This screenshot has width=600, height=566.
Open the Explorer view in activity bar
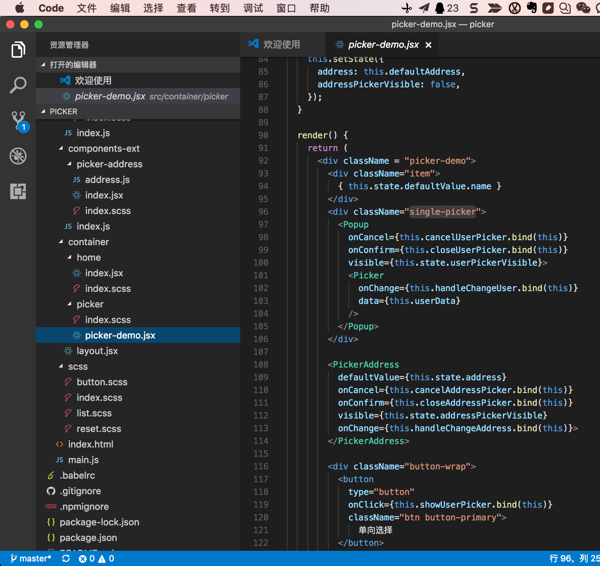click(18, 50)
